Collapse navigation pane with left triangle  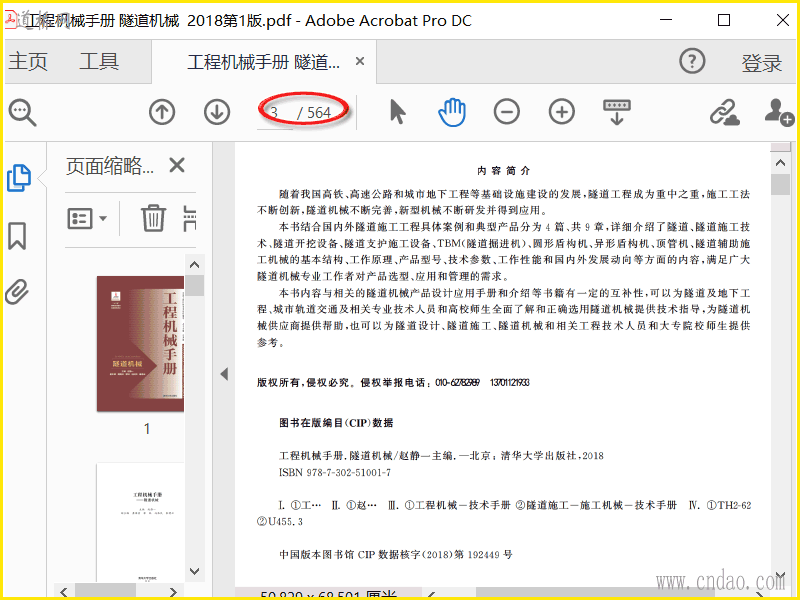(x=224, y=374)
